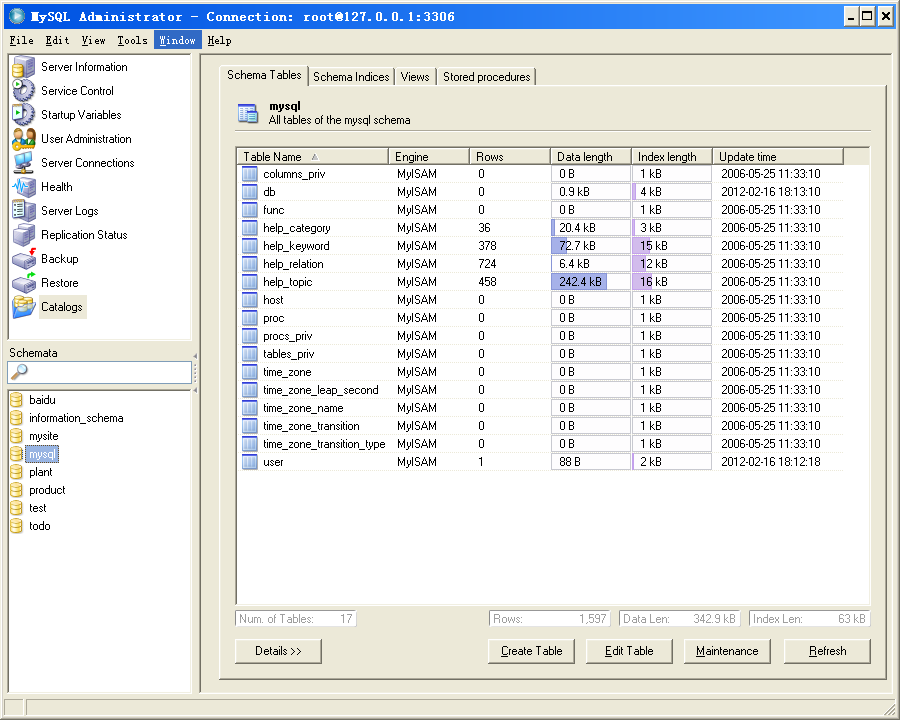900x720 pixels.
Task: Click the Edit Table button
Action: pos(629,651)
